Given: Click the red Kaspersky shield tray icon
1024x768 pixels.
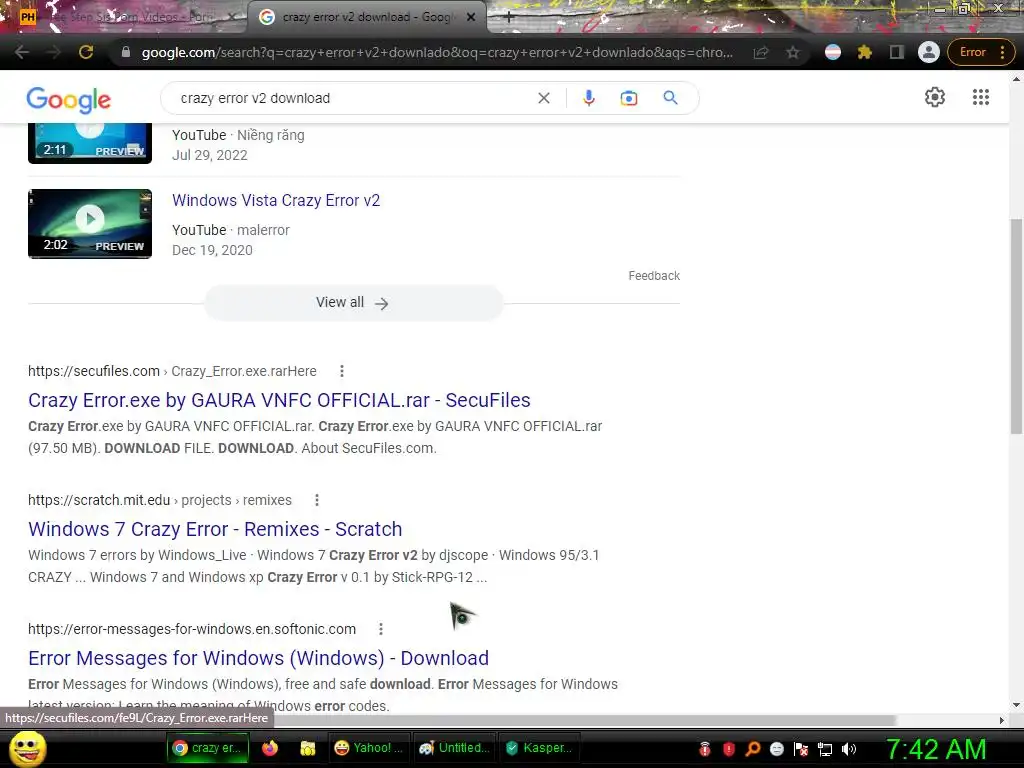Looking at the screenshot, I should 729,749.
